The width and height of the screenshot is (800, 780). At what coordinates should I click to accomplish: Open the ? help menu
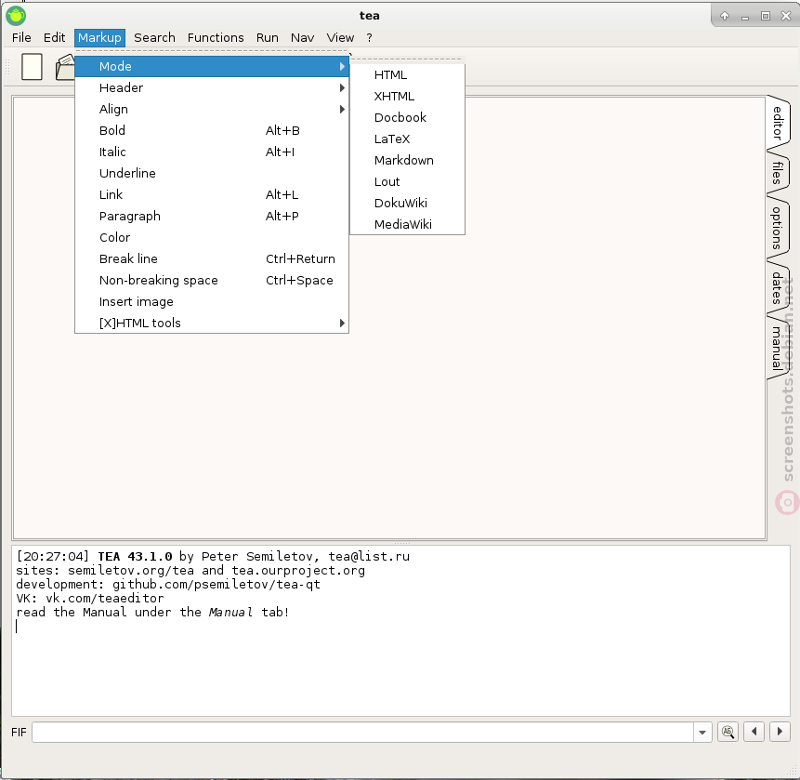tap(369, 38)
